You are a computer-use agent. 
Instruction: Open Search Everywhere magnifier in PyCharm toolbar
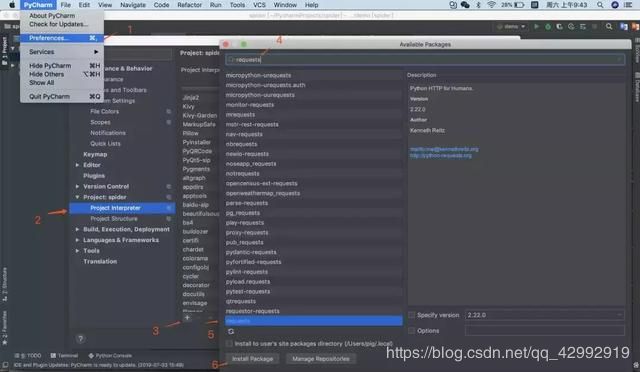click(x=609, y=27)
